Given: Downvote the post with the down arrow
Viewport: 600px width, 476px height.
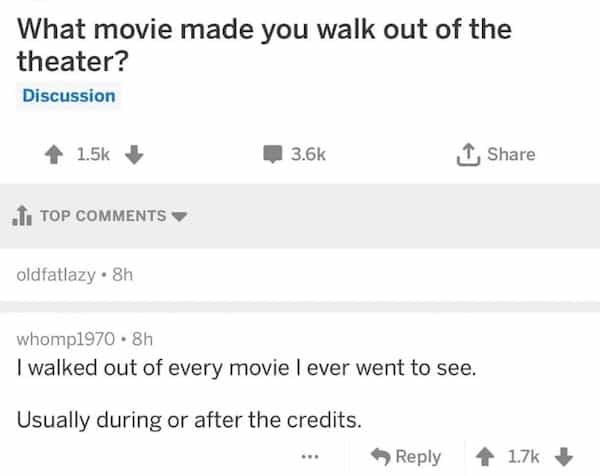Looking at the screenshot, I should (138, 154).
